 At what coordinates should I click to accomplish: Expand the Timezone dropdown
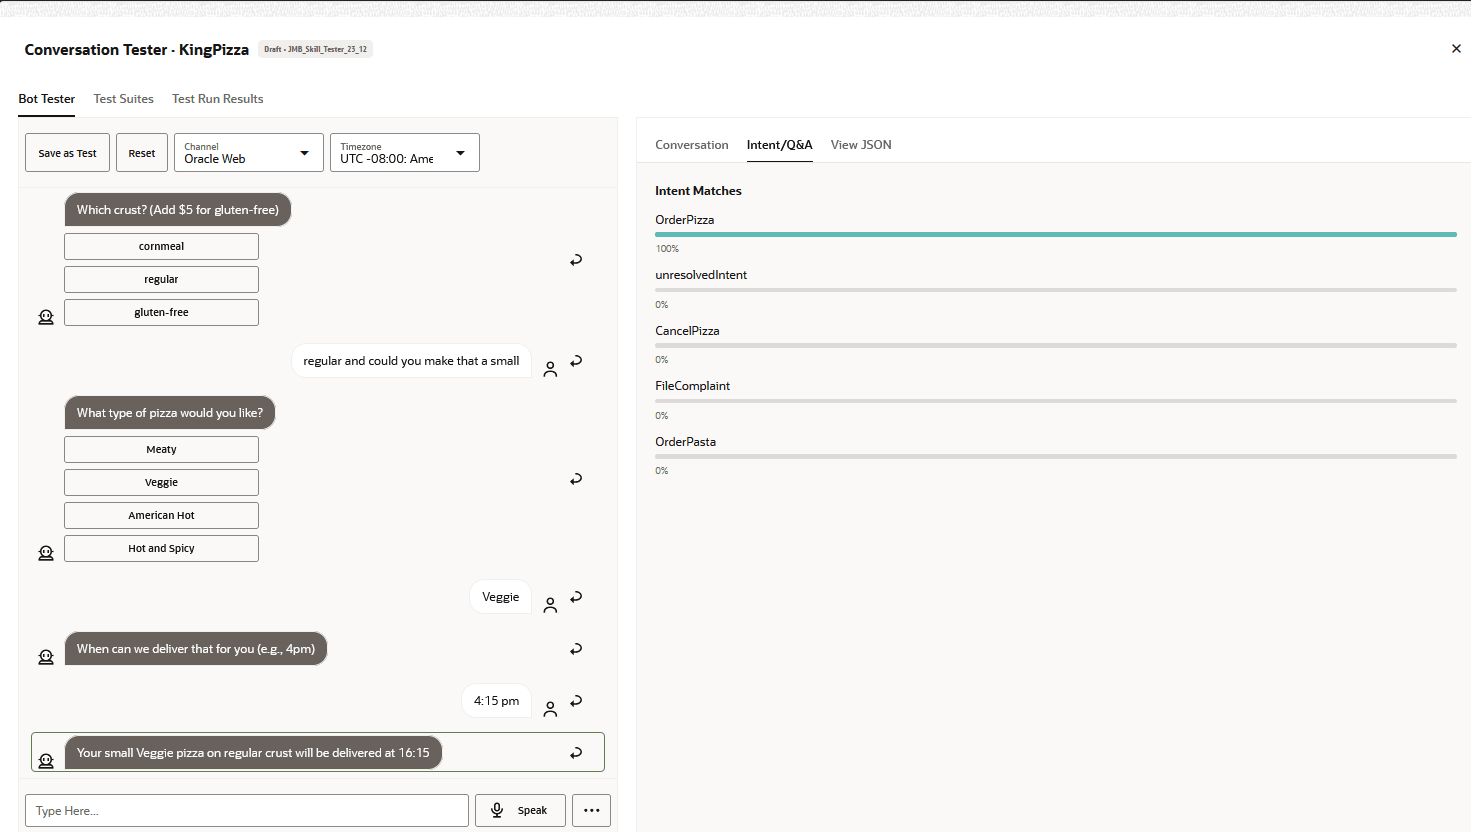click(x=404, y=153)
